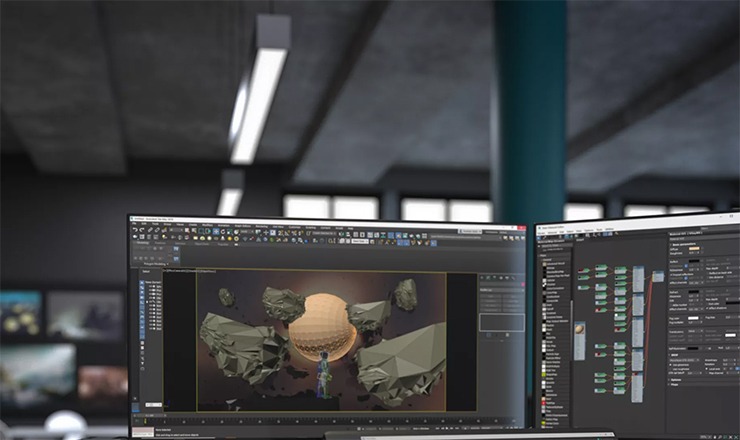Click the Diffuse color swatch
Viewport: 740px width, 440px height.
point(693,249)
